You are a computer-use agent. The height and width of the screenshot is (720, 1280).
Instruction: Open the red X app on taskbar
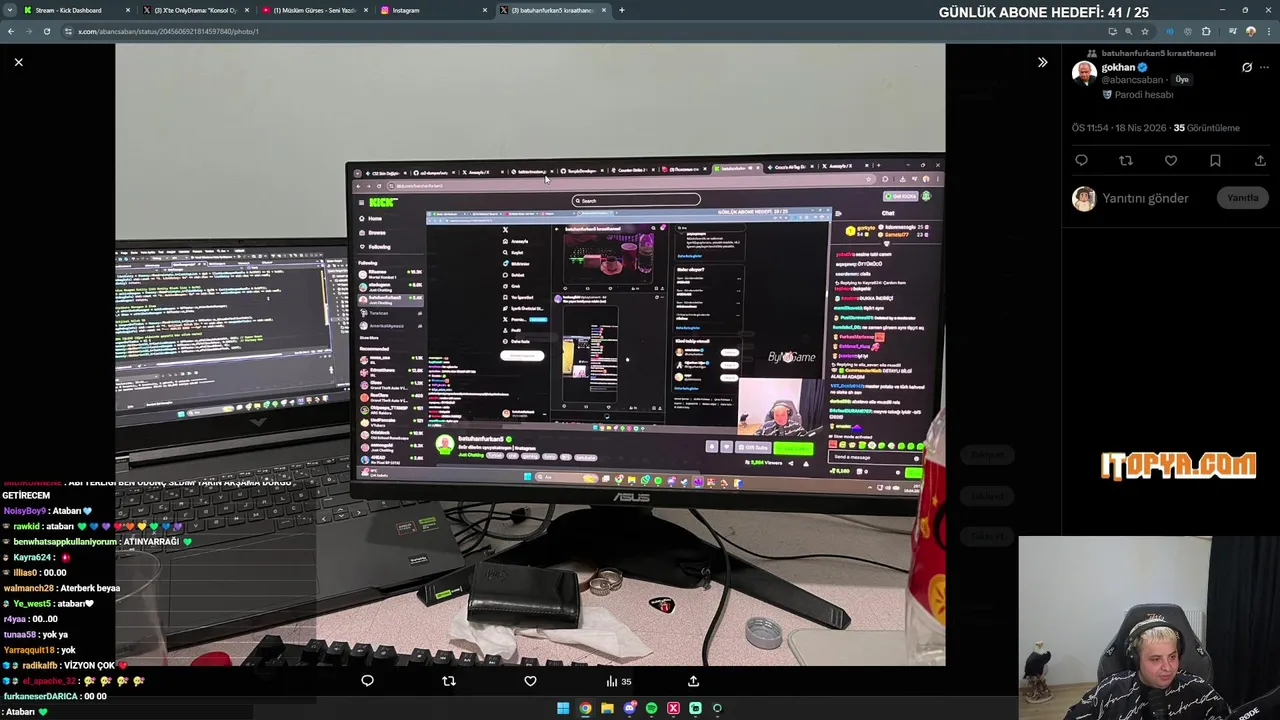coord(673,708)
